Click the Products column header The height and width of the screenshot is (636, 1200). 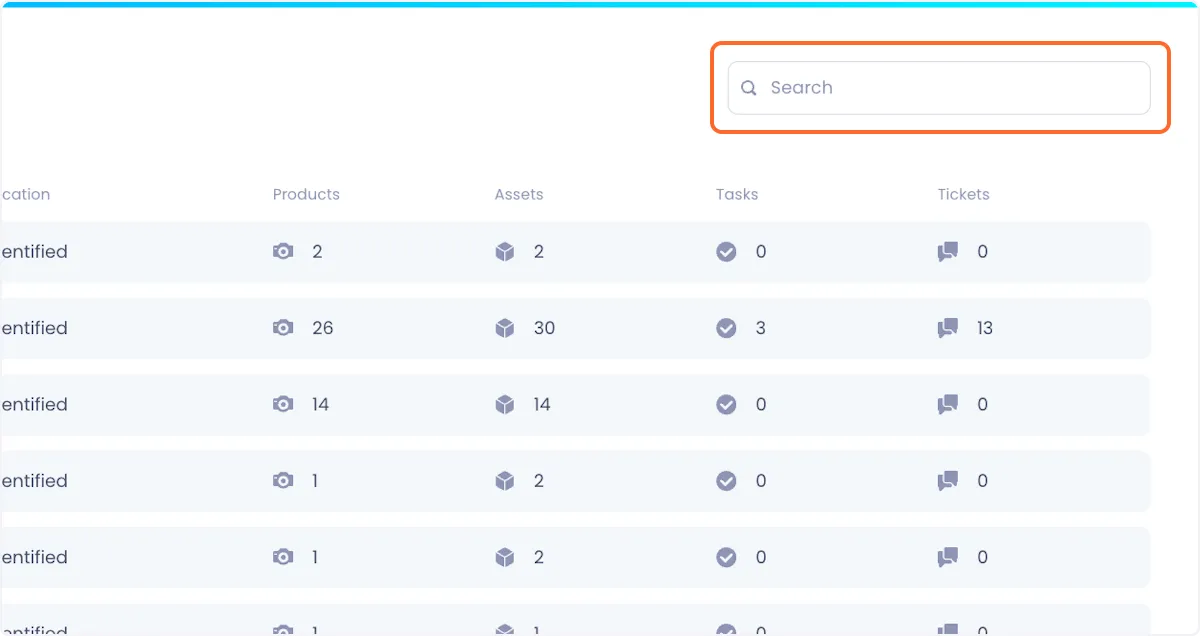click(306, 194)
